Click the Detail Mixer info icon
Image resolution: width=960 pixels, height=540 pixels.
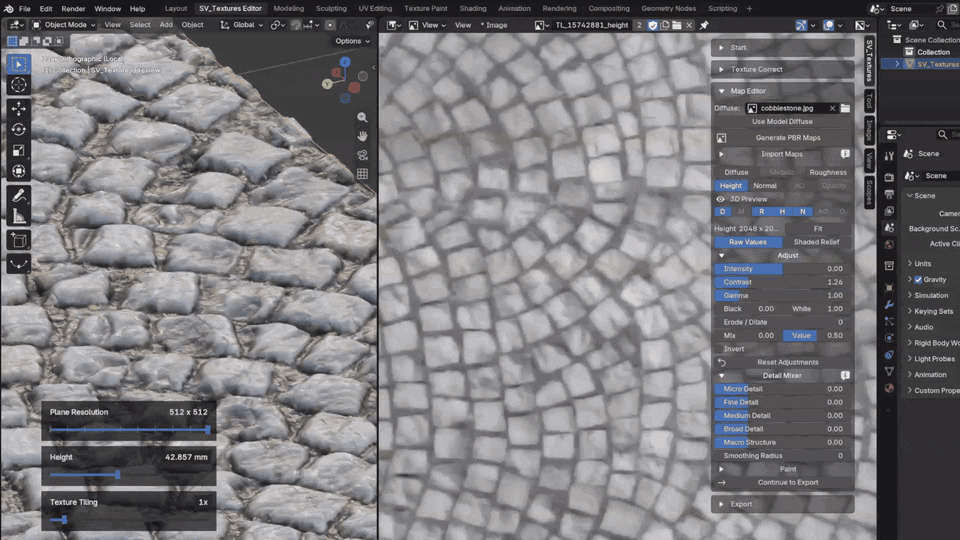pos(845,375)
